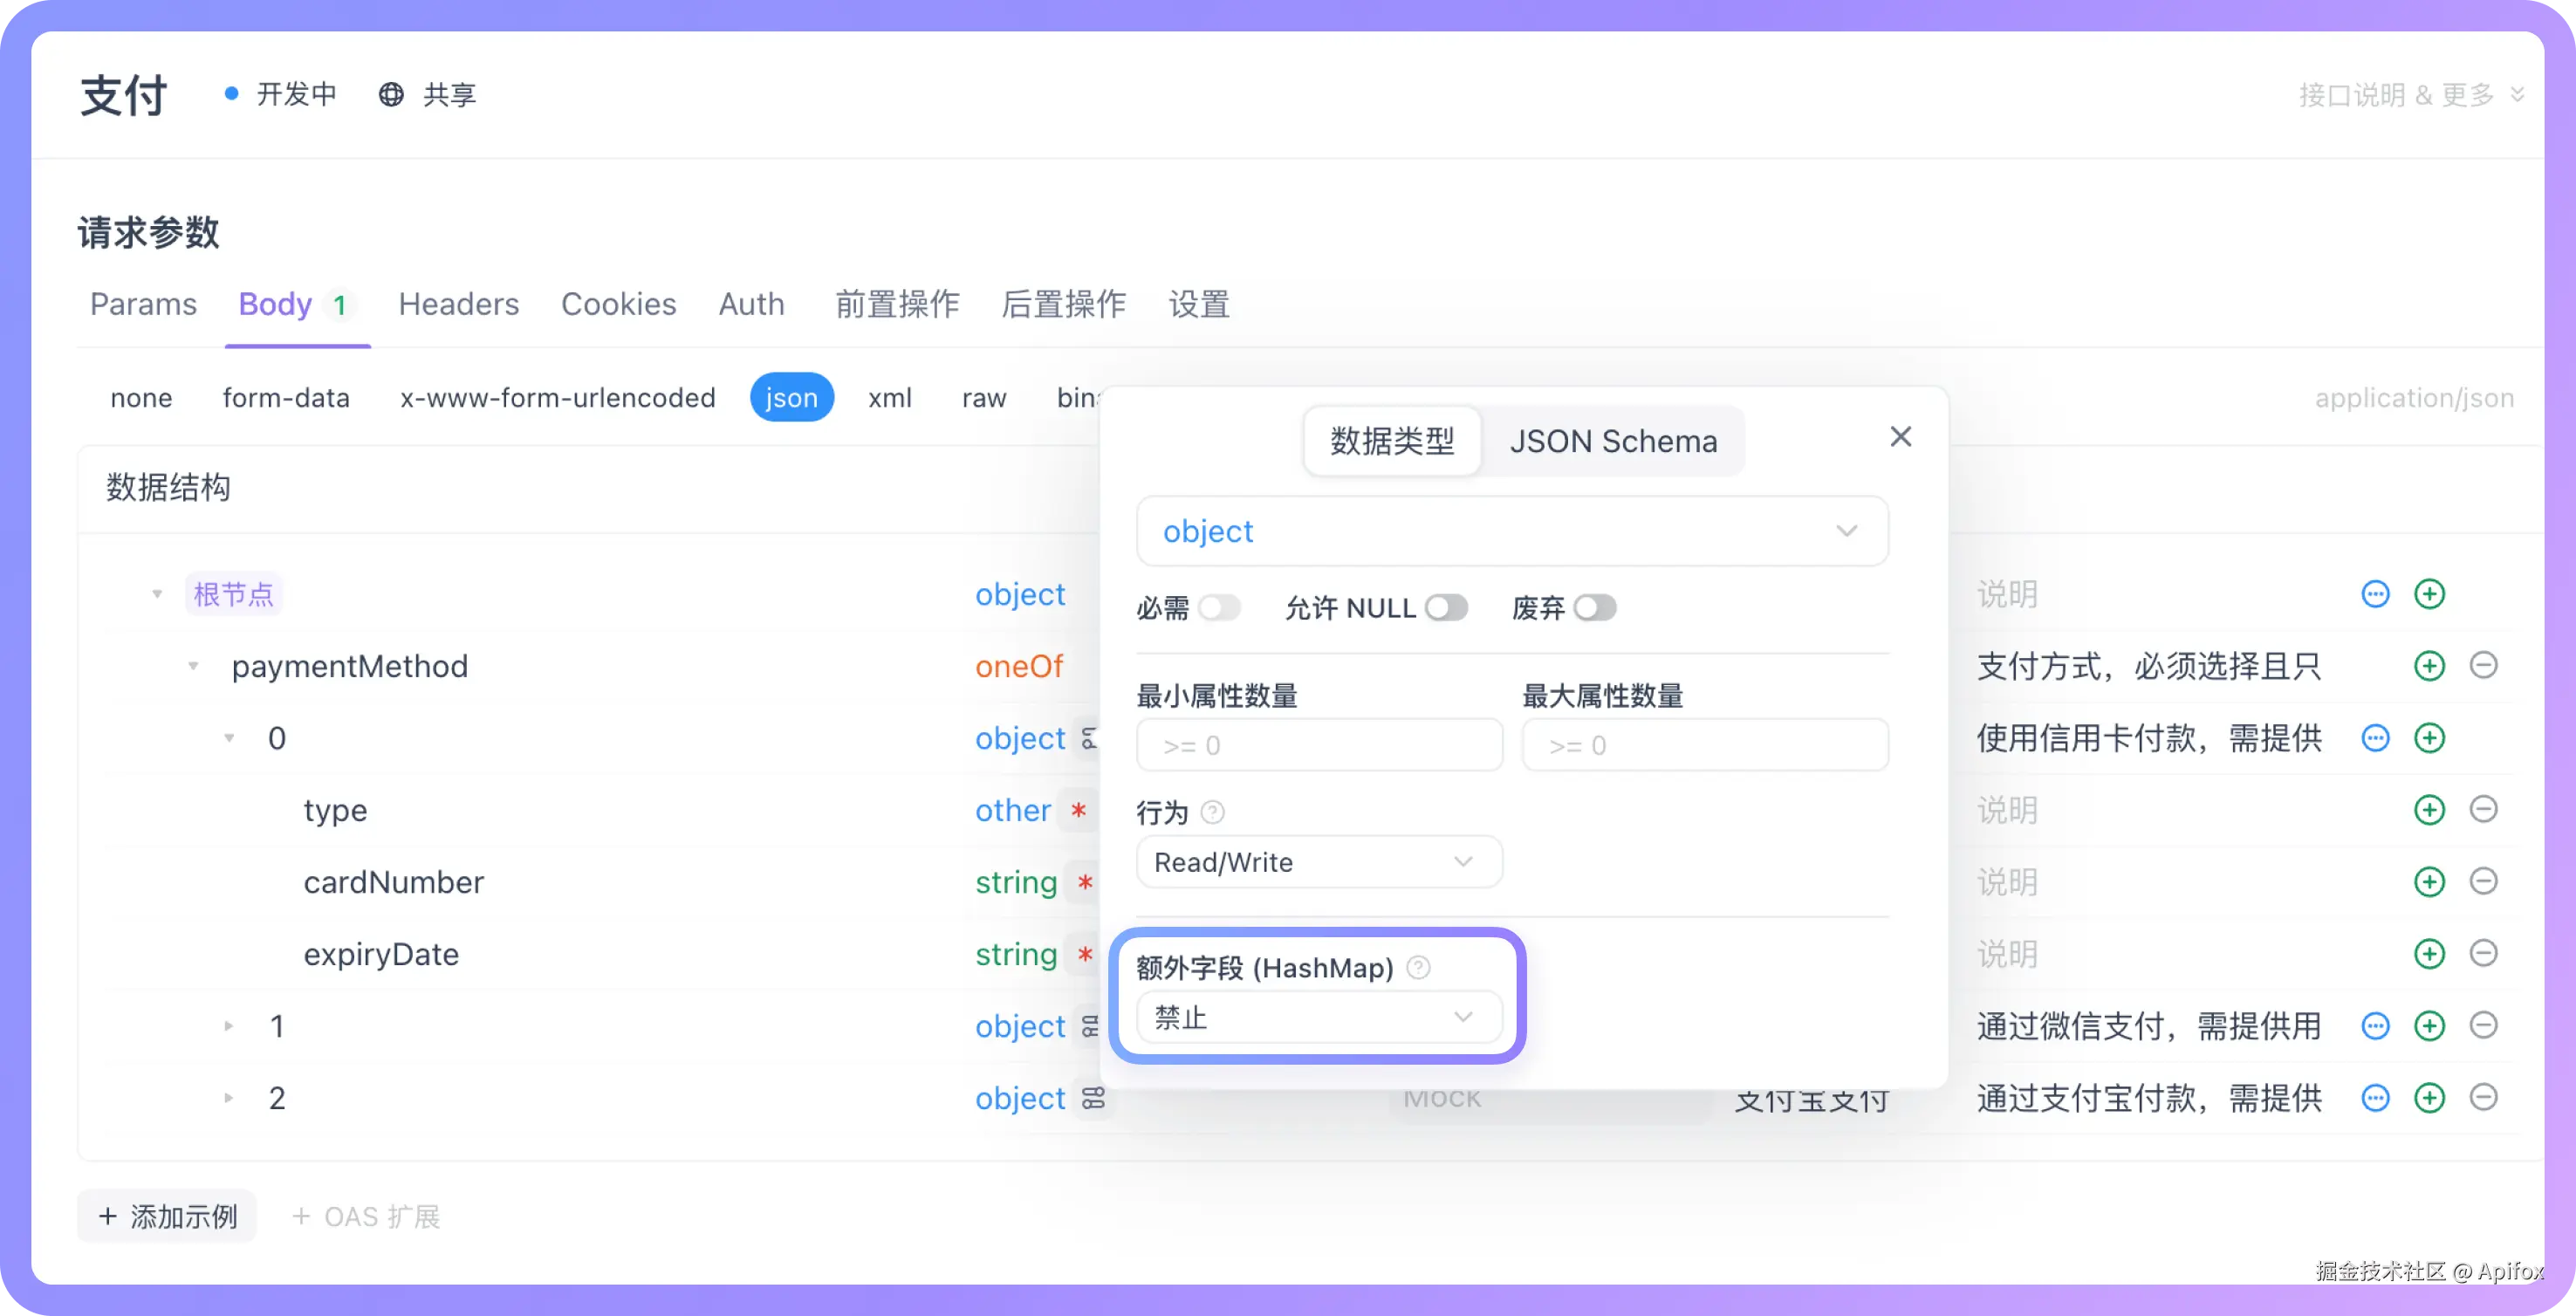
Task: Switch to the JSON Schema tab
Action: pos(1614,441)
